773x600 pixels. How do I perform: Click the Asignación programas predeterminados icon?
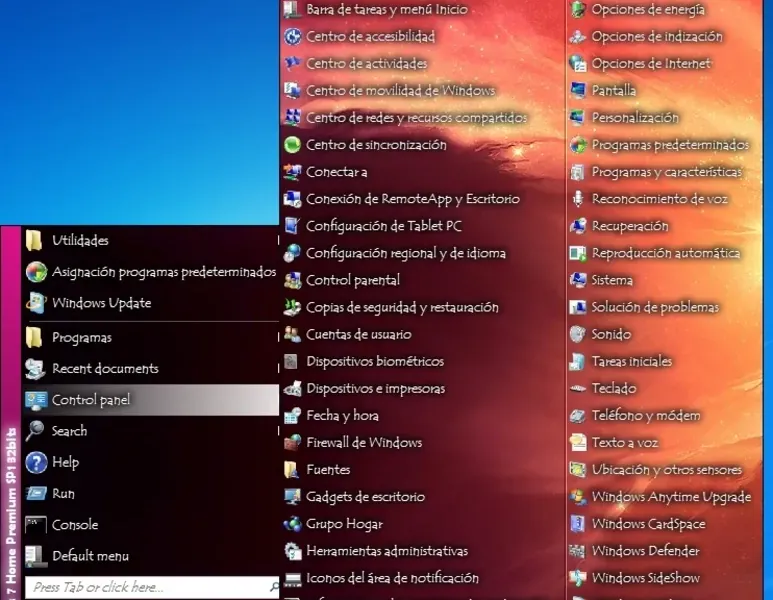(36, 272)
